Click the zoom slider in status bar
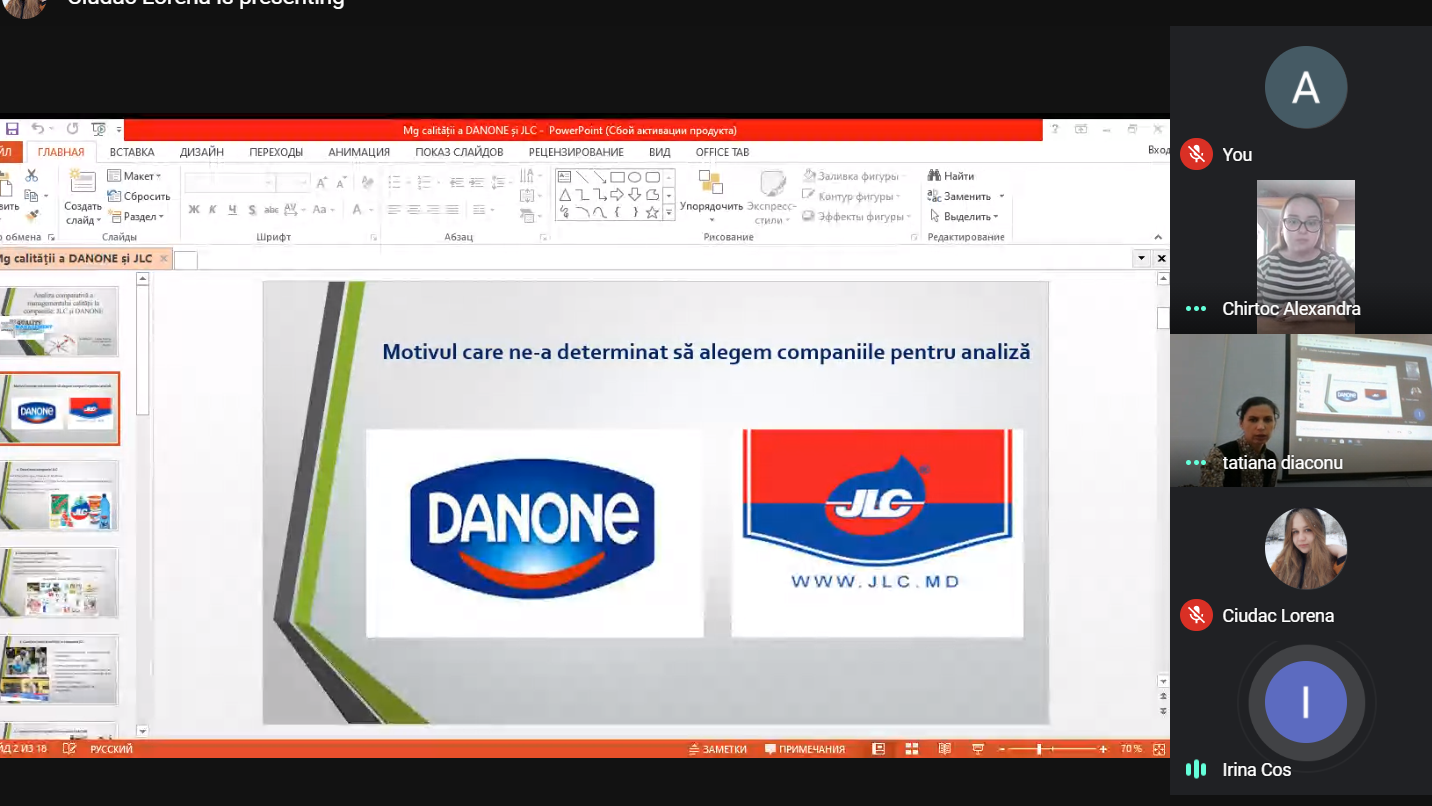This screenshot has width=1432, height=806. point(1040,749)
